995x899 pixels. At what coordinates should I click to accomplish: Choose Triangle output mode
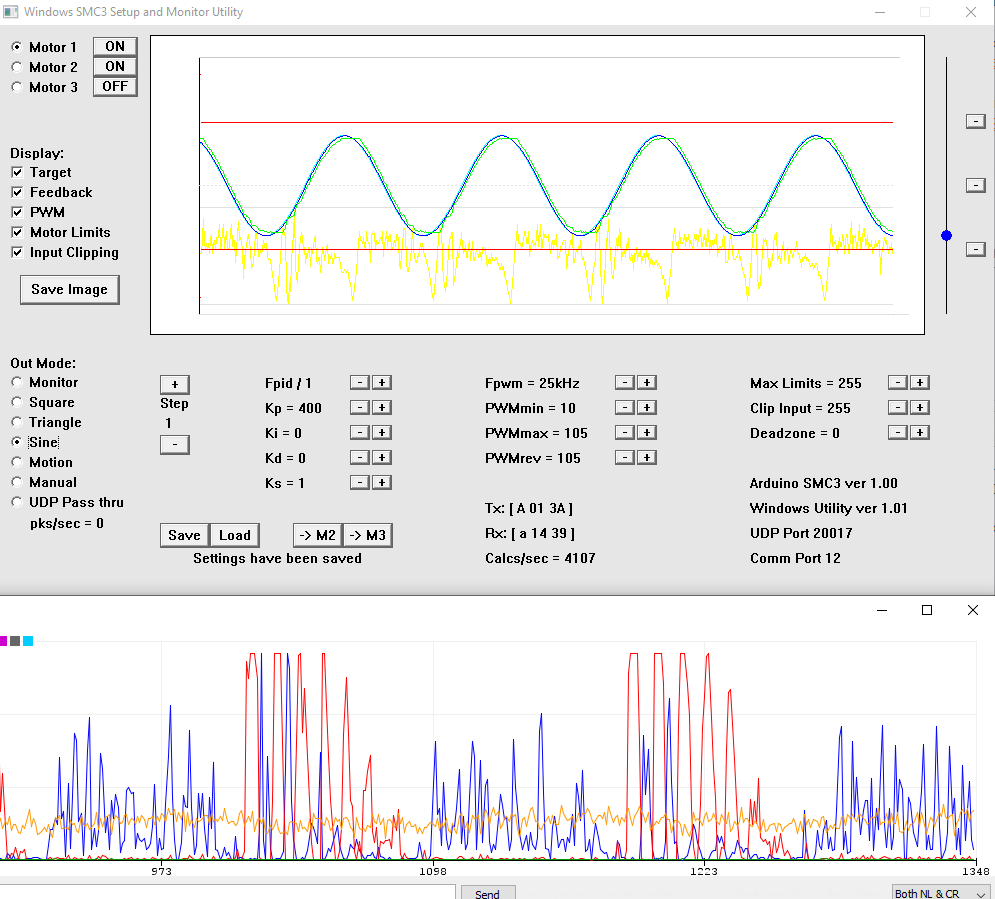click(x=17, y=423)
